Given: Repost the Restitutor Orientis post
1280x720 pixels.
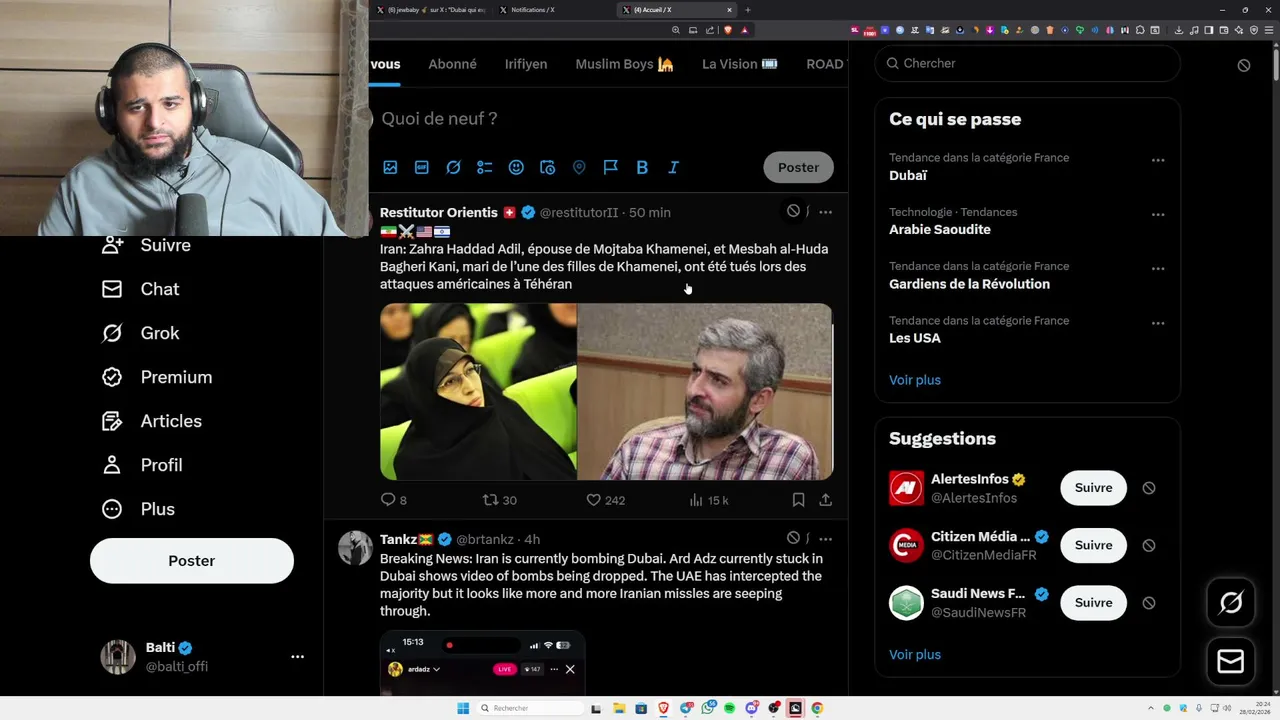Looking at the screenshot, I should coord(499,500).
